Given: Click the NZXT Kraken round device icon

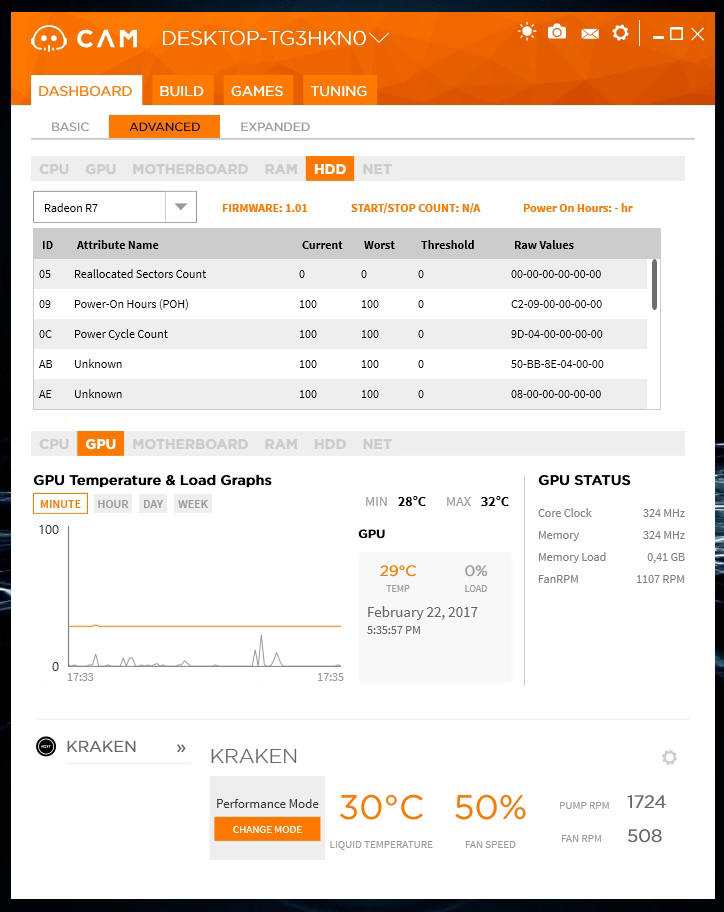Looking at the screenshot, I should pyautogui.click(x=46, y=746).
